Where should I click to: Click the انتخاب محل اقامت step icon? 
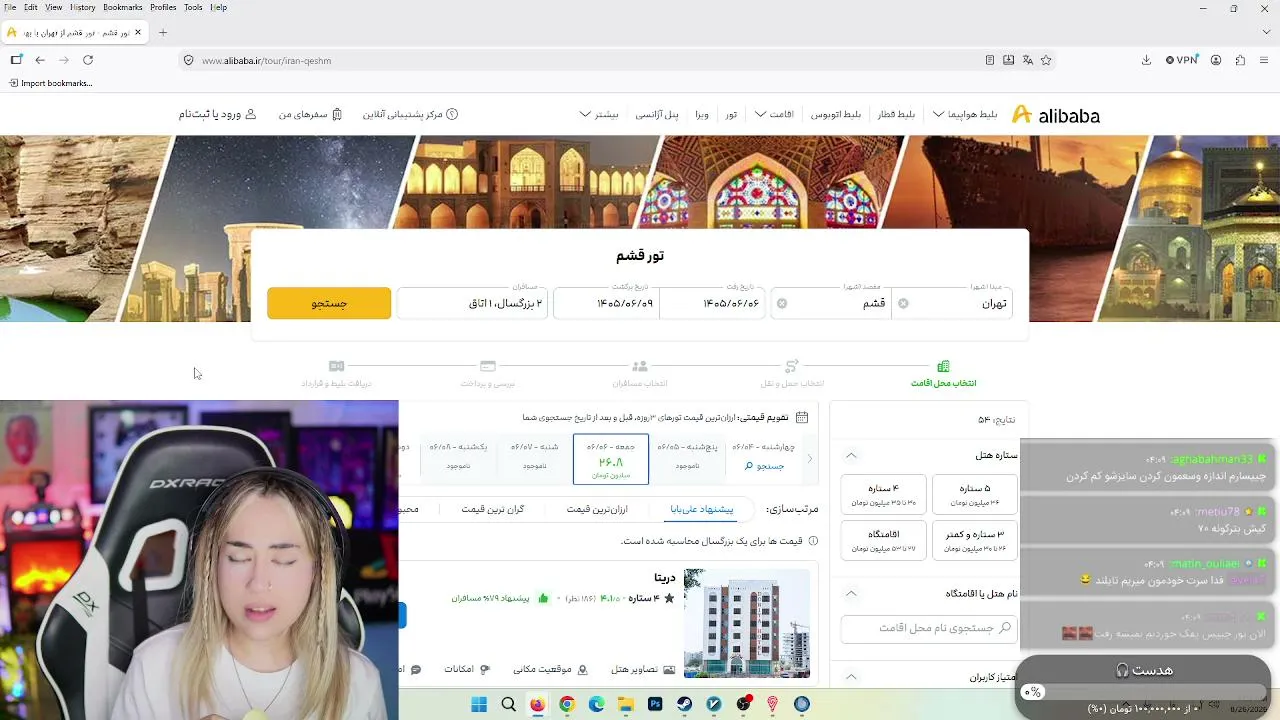click(x=943, y=367)
